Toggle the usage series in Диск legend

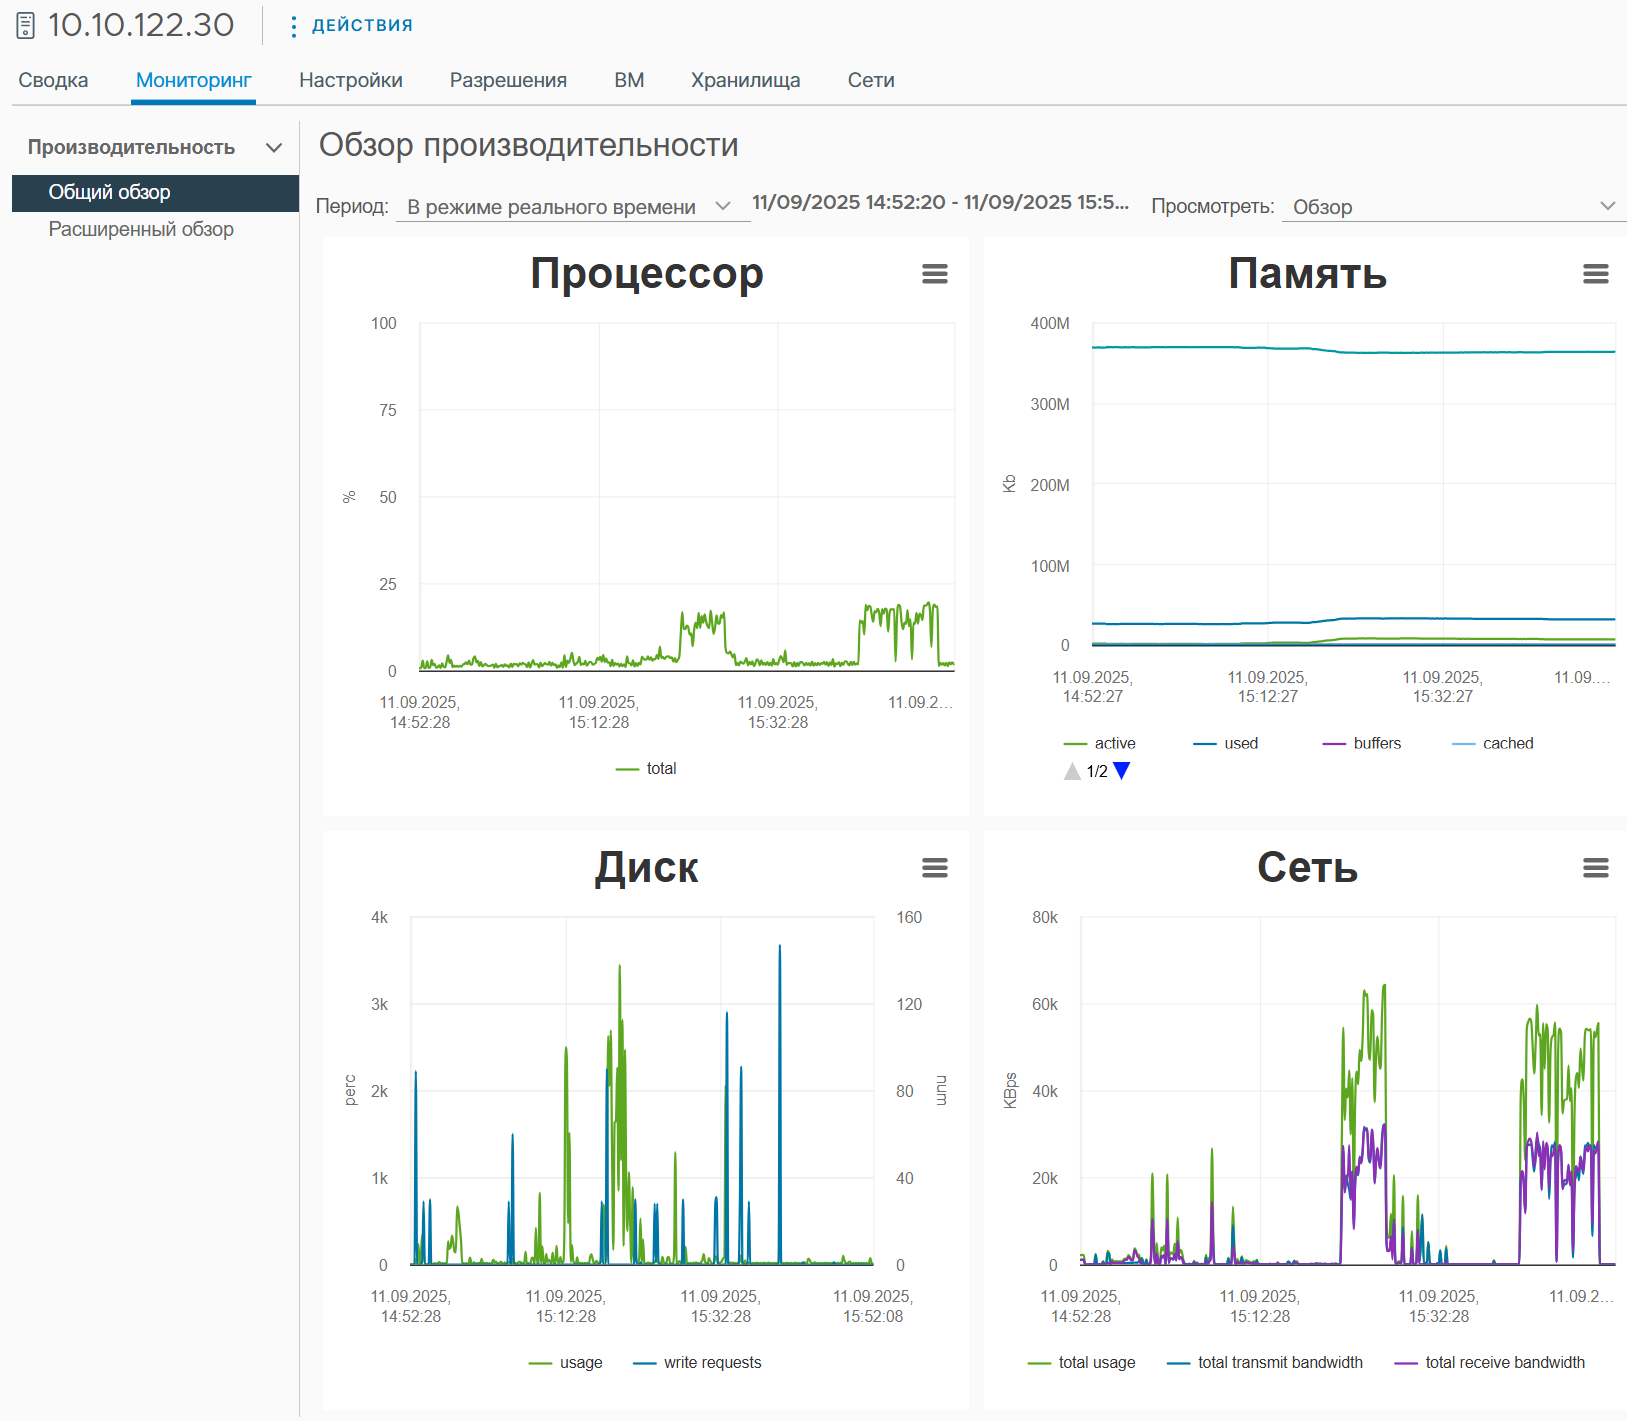(565, 1362)
